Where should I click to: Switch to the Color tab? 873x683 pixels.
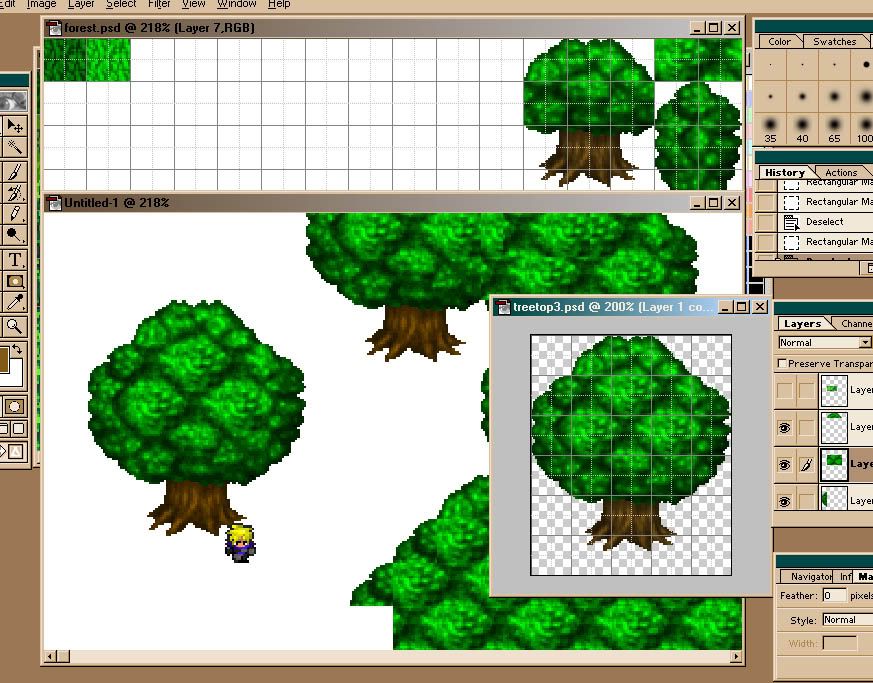click(779, 42)
